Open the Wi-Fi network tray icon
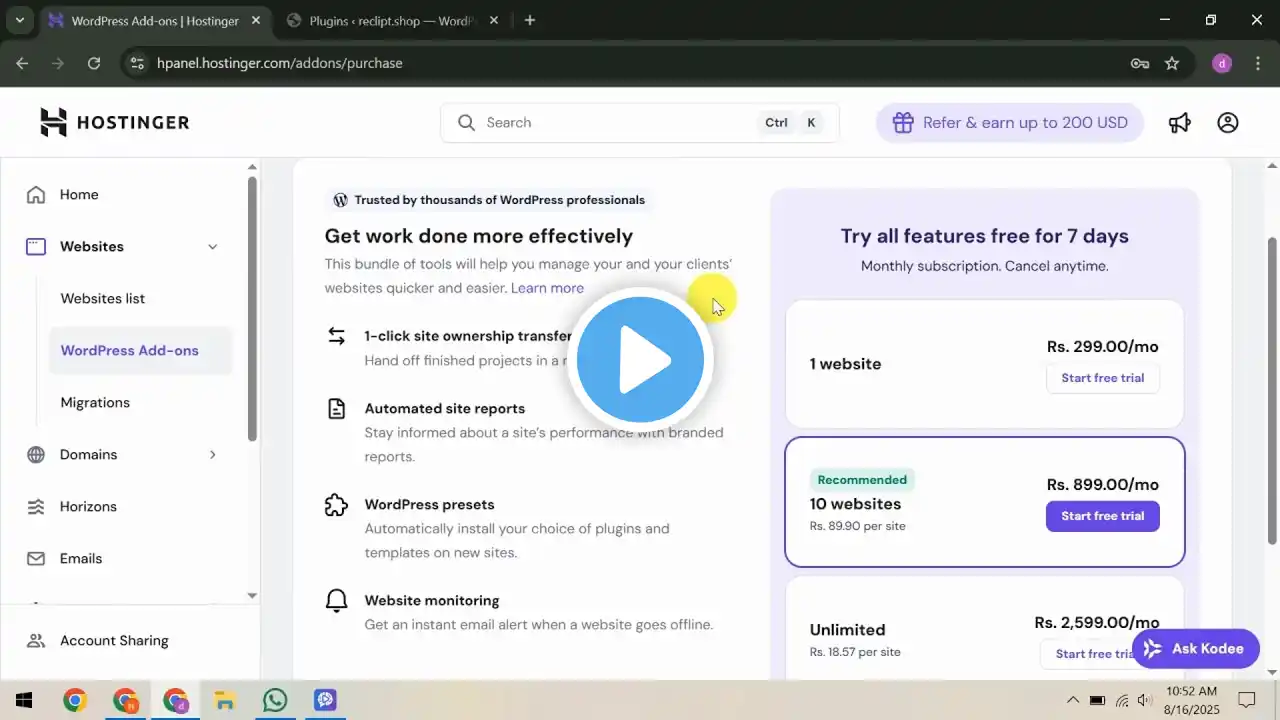This screenshot has height=720, width=1280. 1122,700
